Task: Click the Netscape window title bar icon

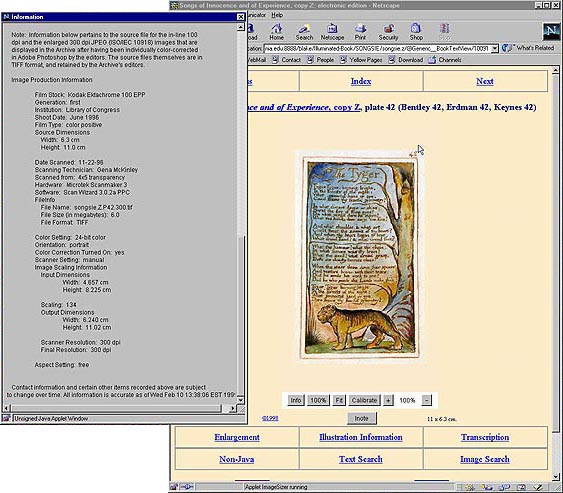Action: pos(174,5)
